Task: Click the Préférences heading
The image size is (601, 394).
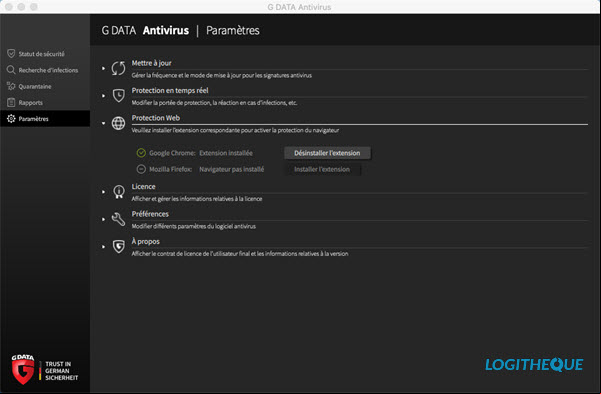Action: (150, 214)
